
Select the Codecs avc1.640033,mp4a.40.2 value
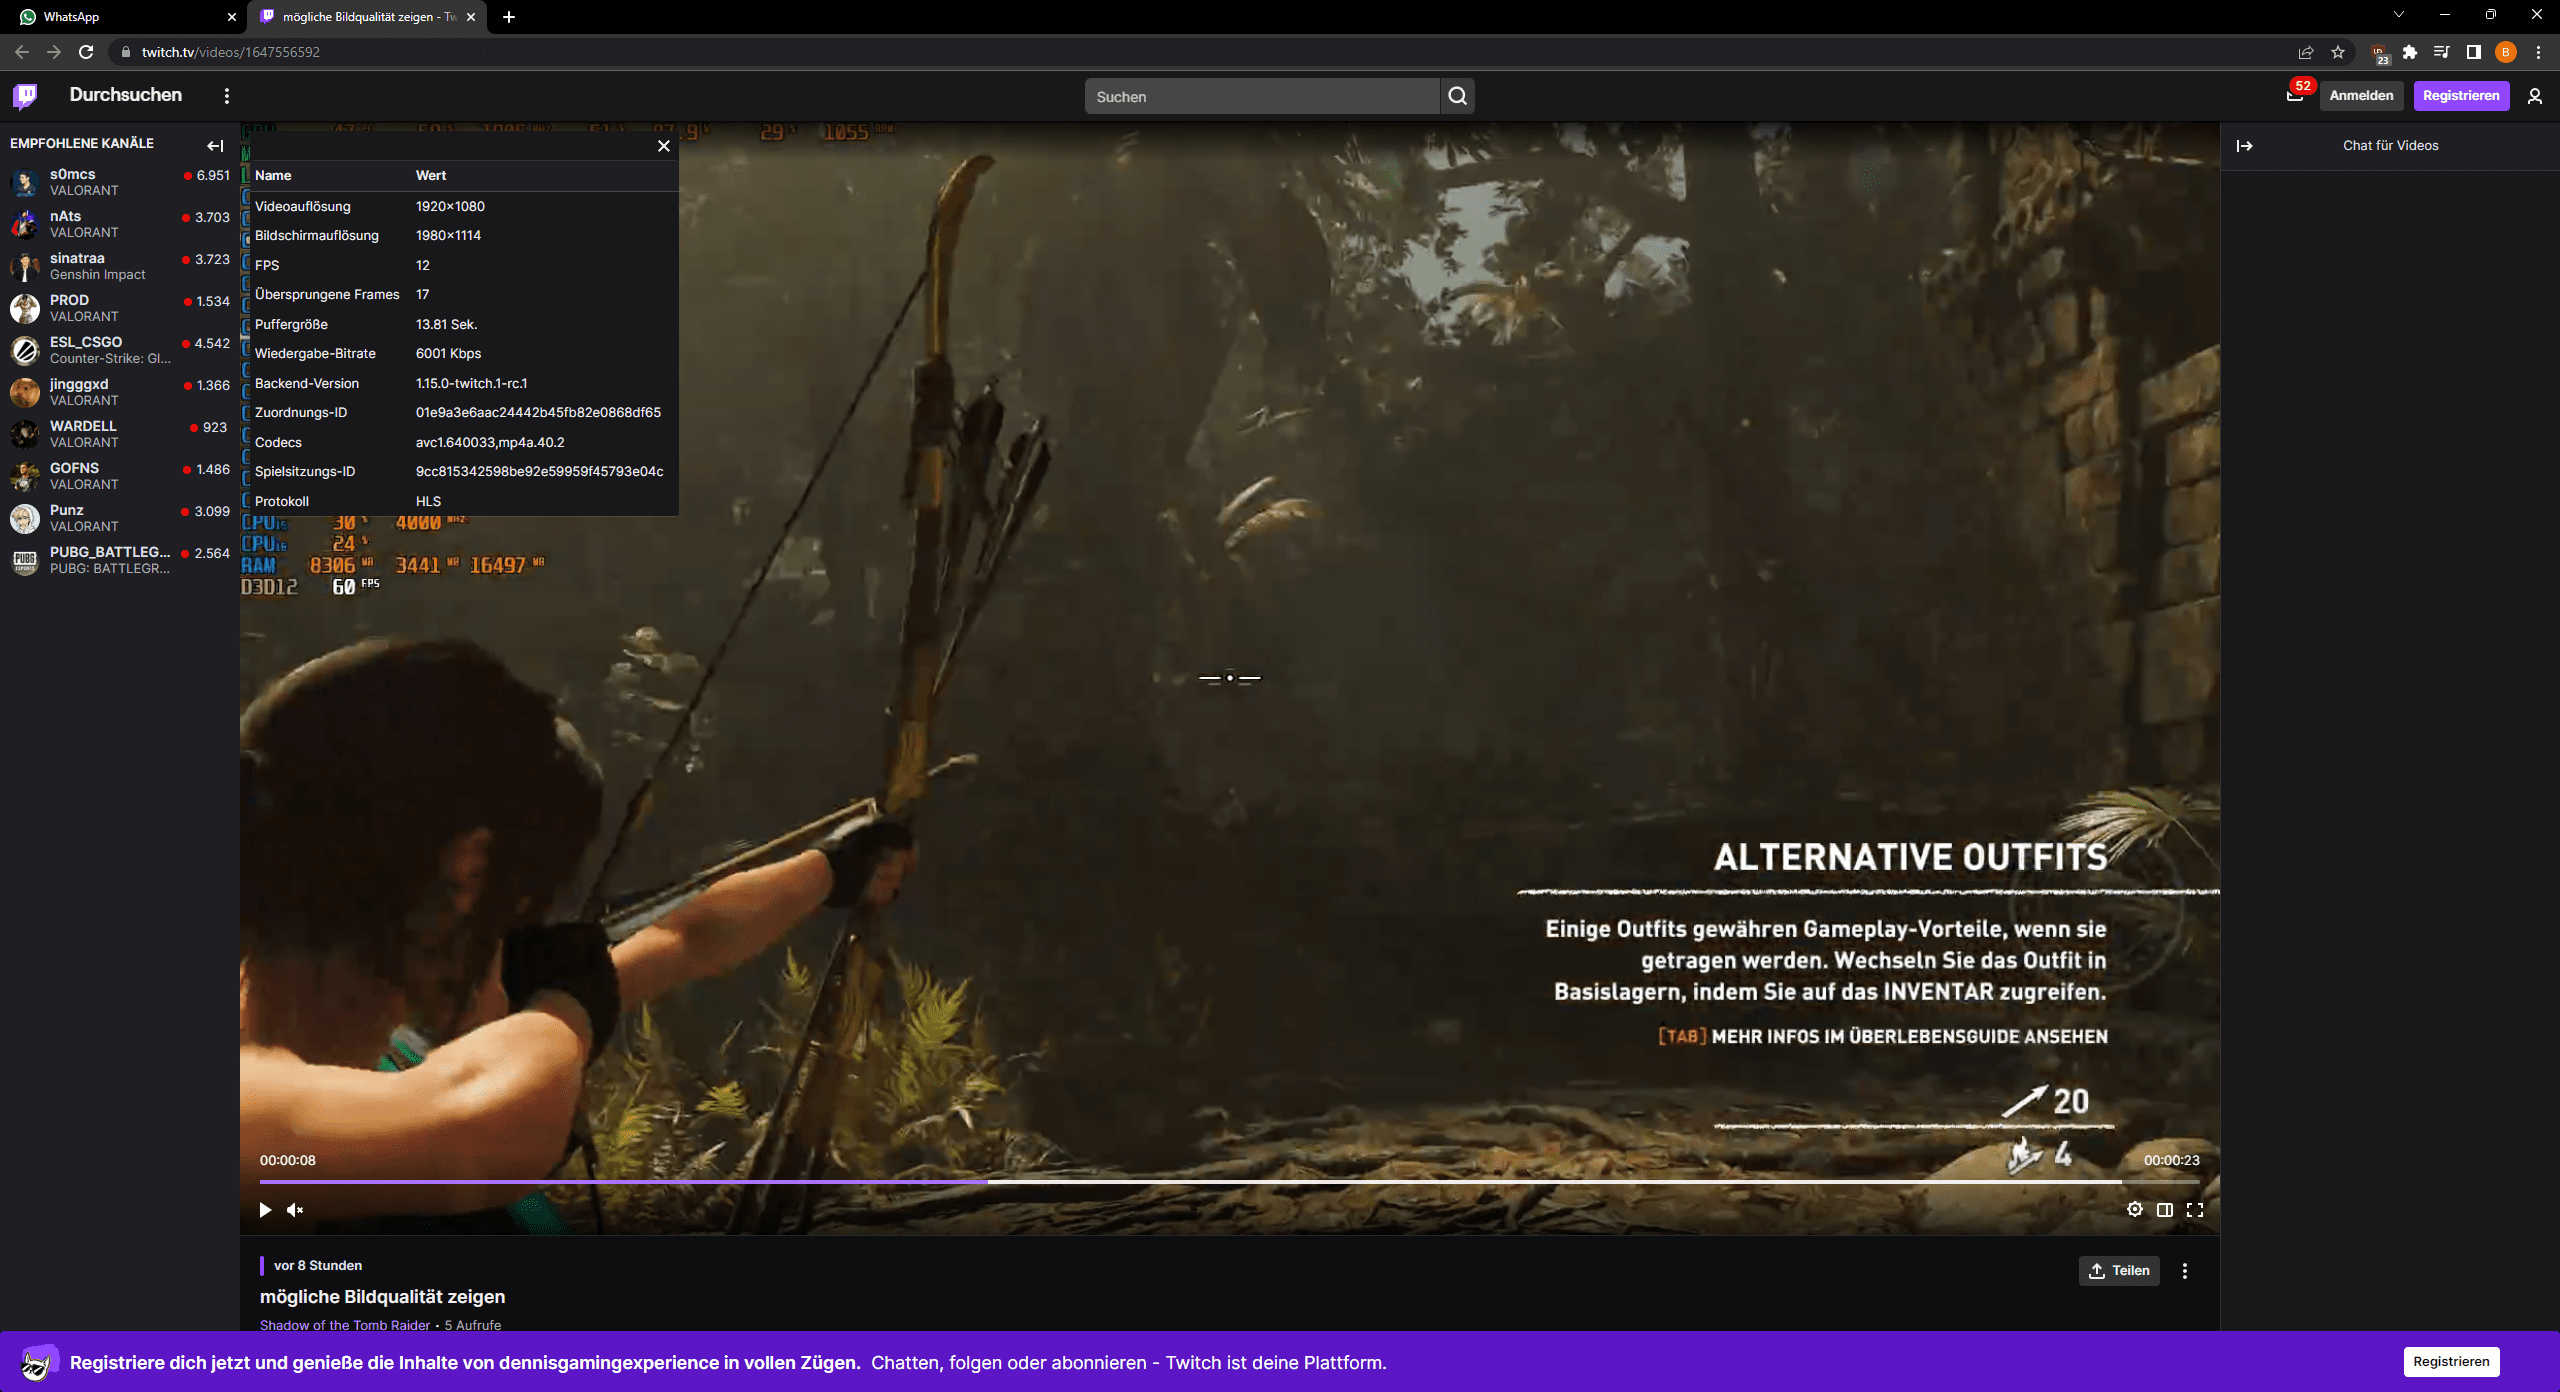point(490,442)
